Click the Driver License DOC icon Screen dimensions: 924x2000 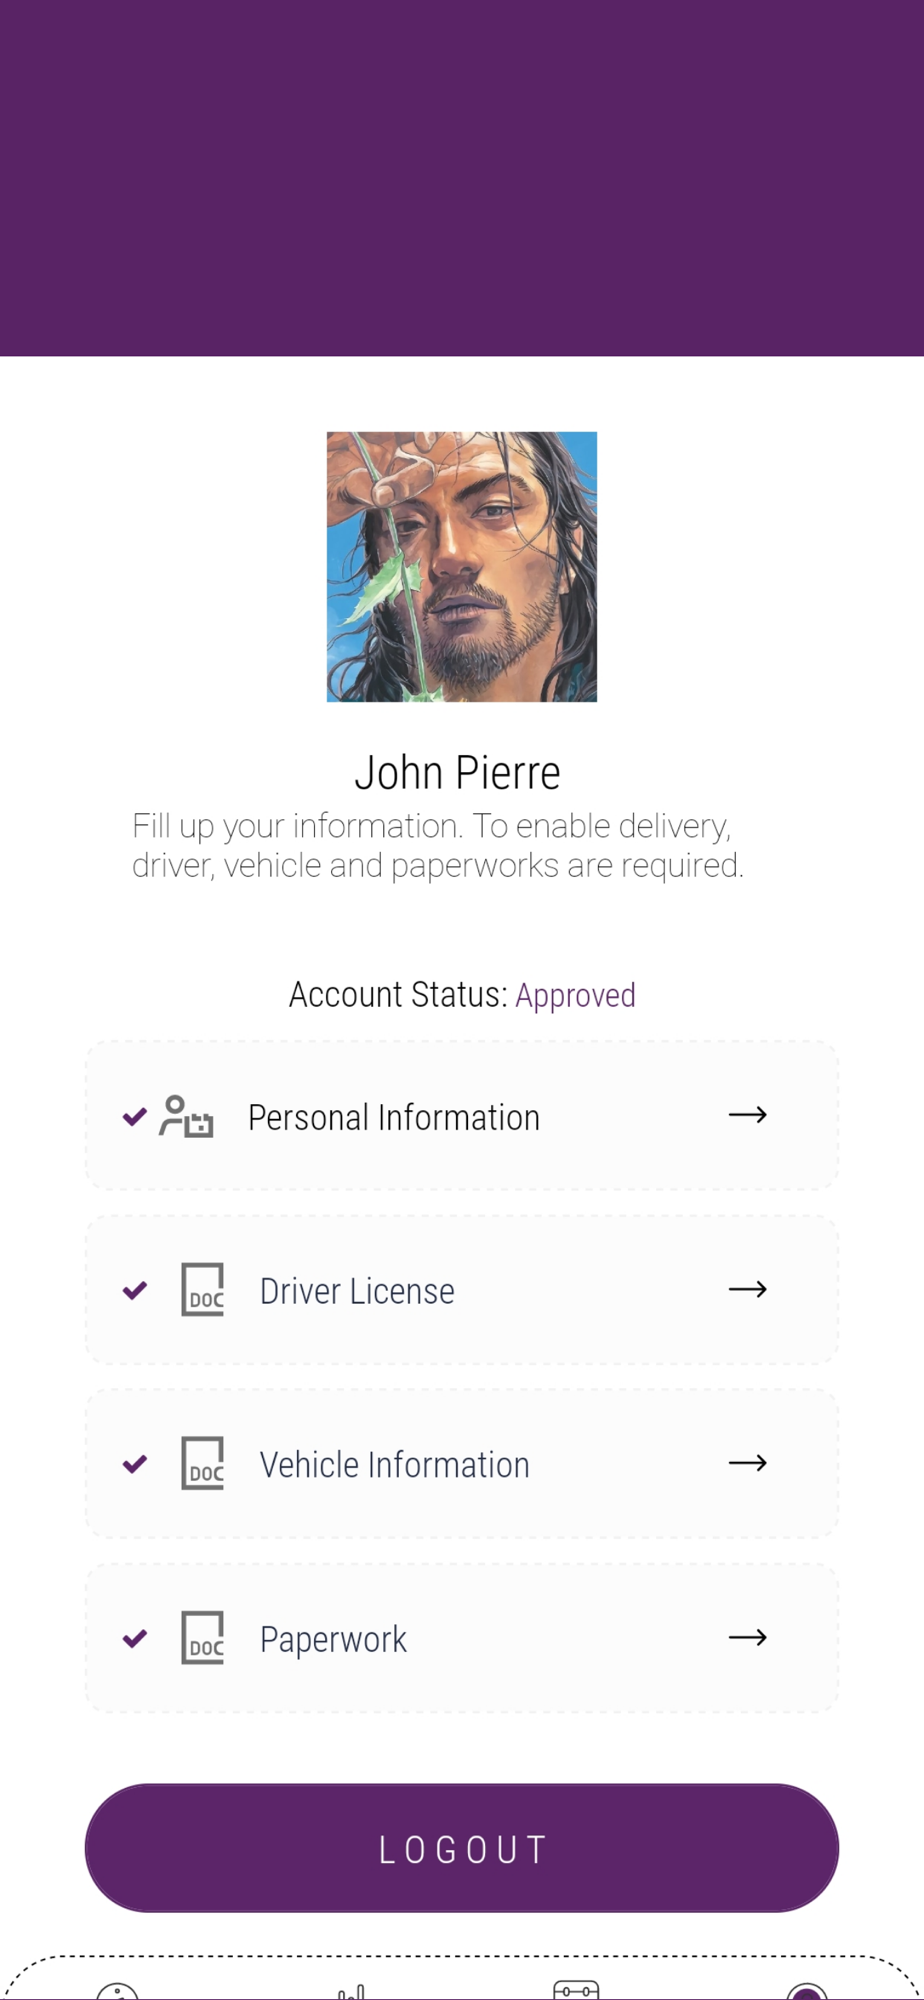tap(202, 1289)
